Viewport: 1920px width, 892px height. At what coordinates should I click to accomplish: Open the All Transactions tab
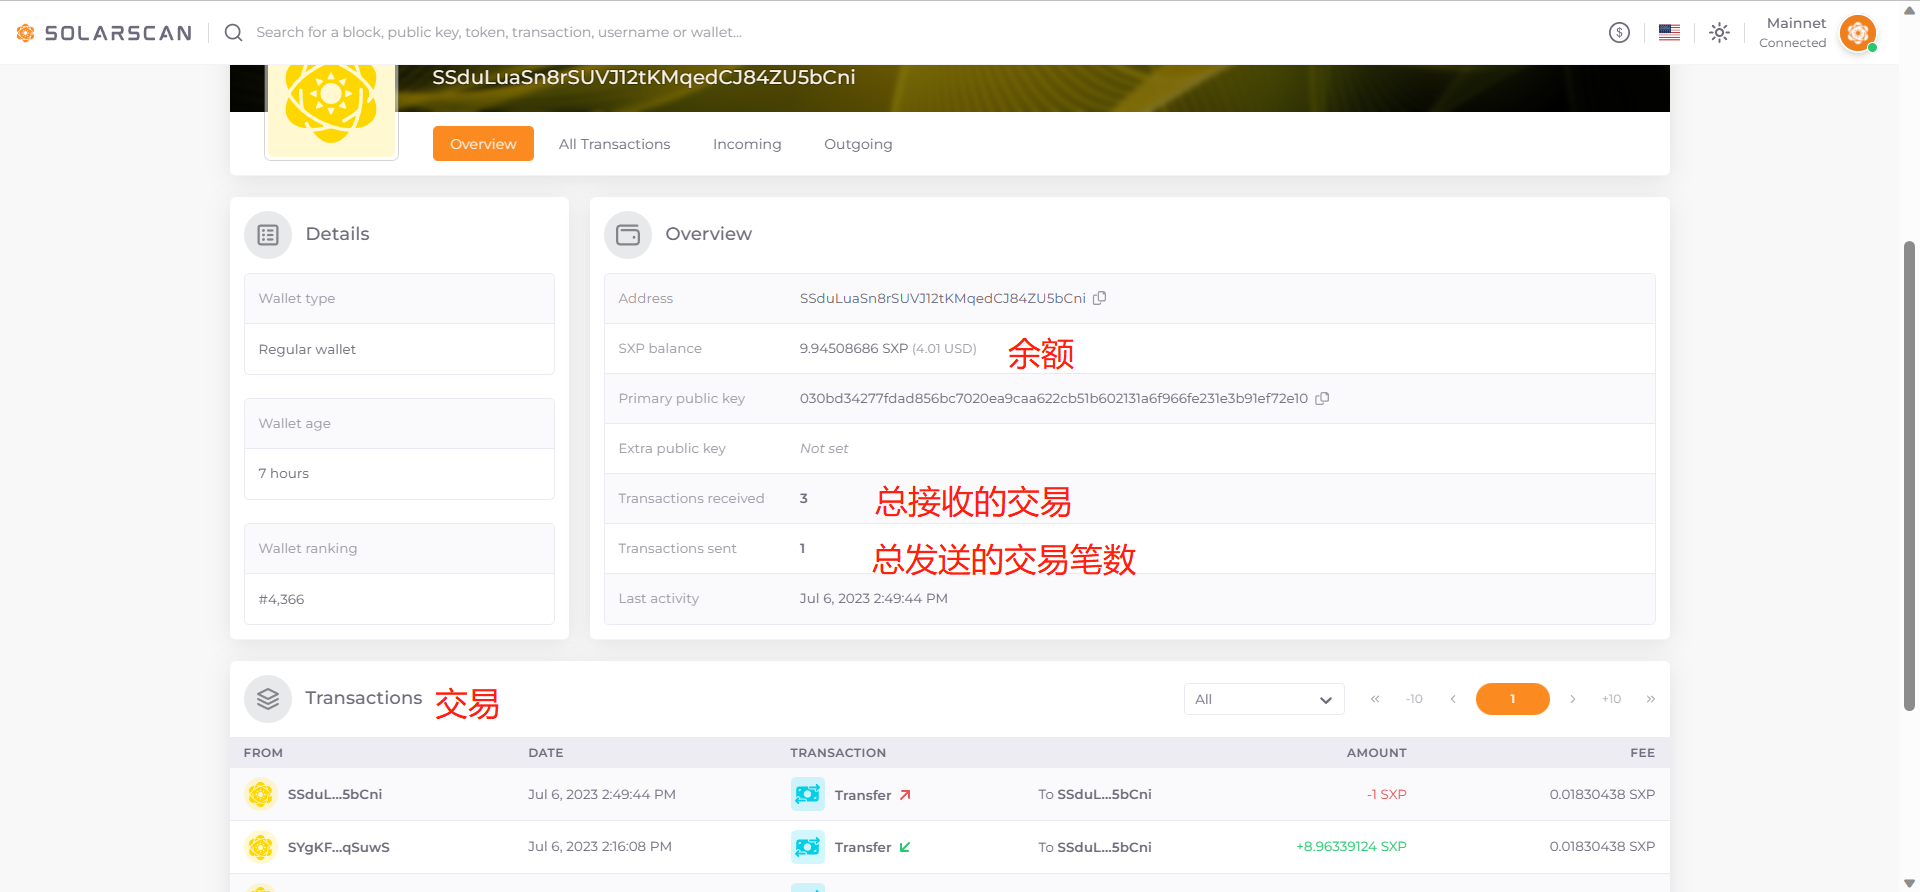pos(614,144)
